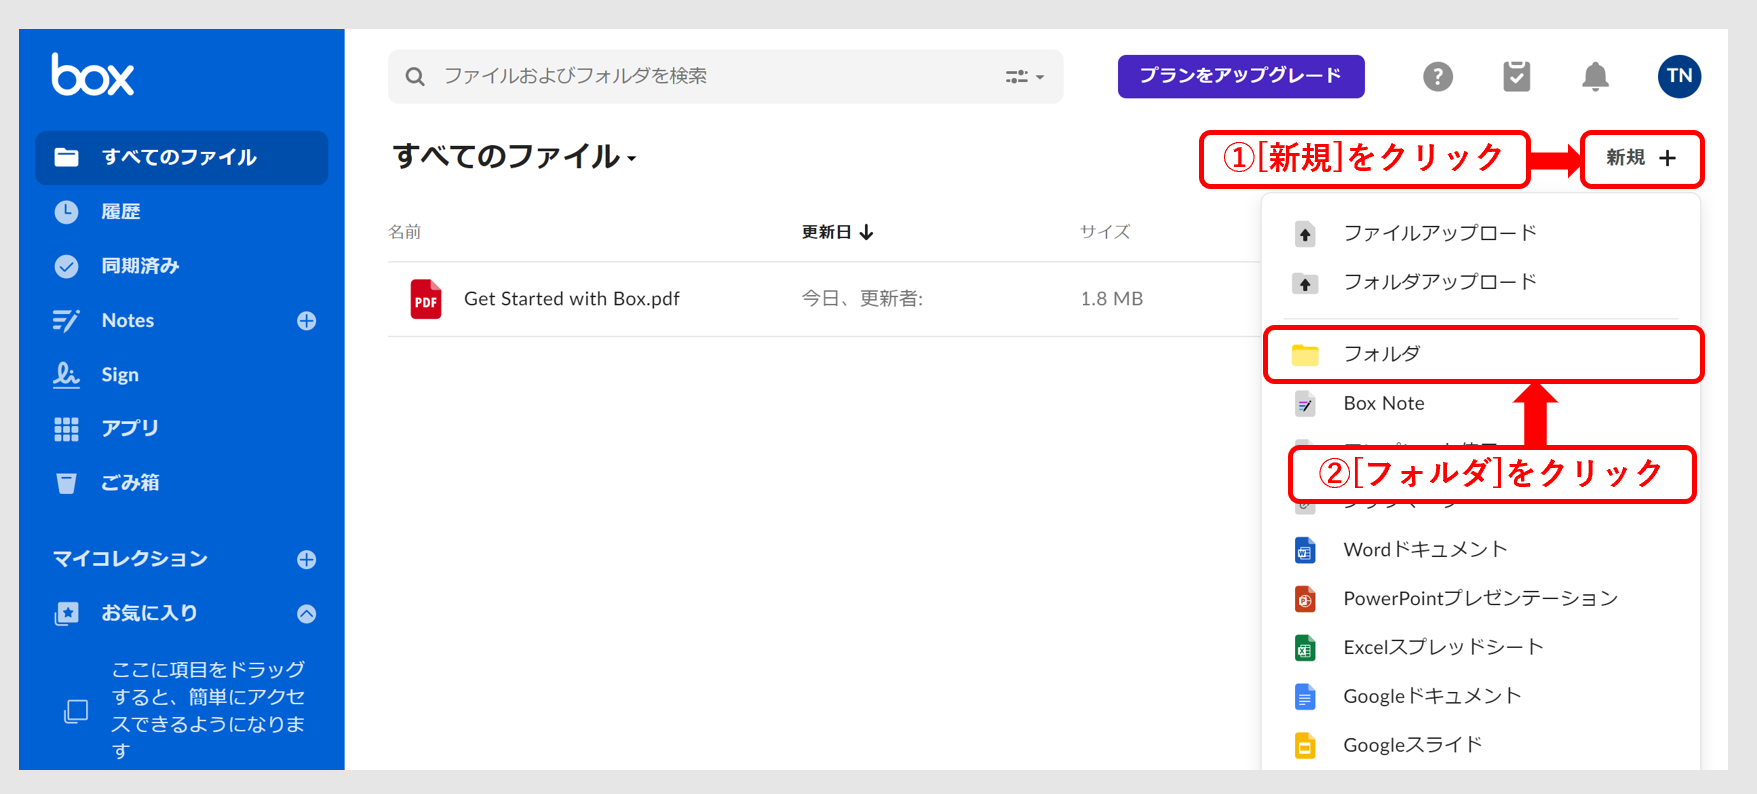Click the Box Note icon
Screen dimensions: 1757x794
[x=1305, y=404]
